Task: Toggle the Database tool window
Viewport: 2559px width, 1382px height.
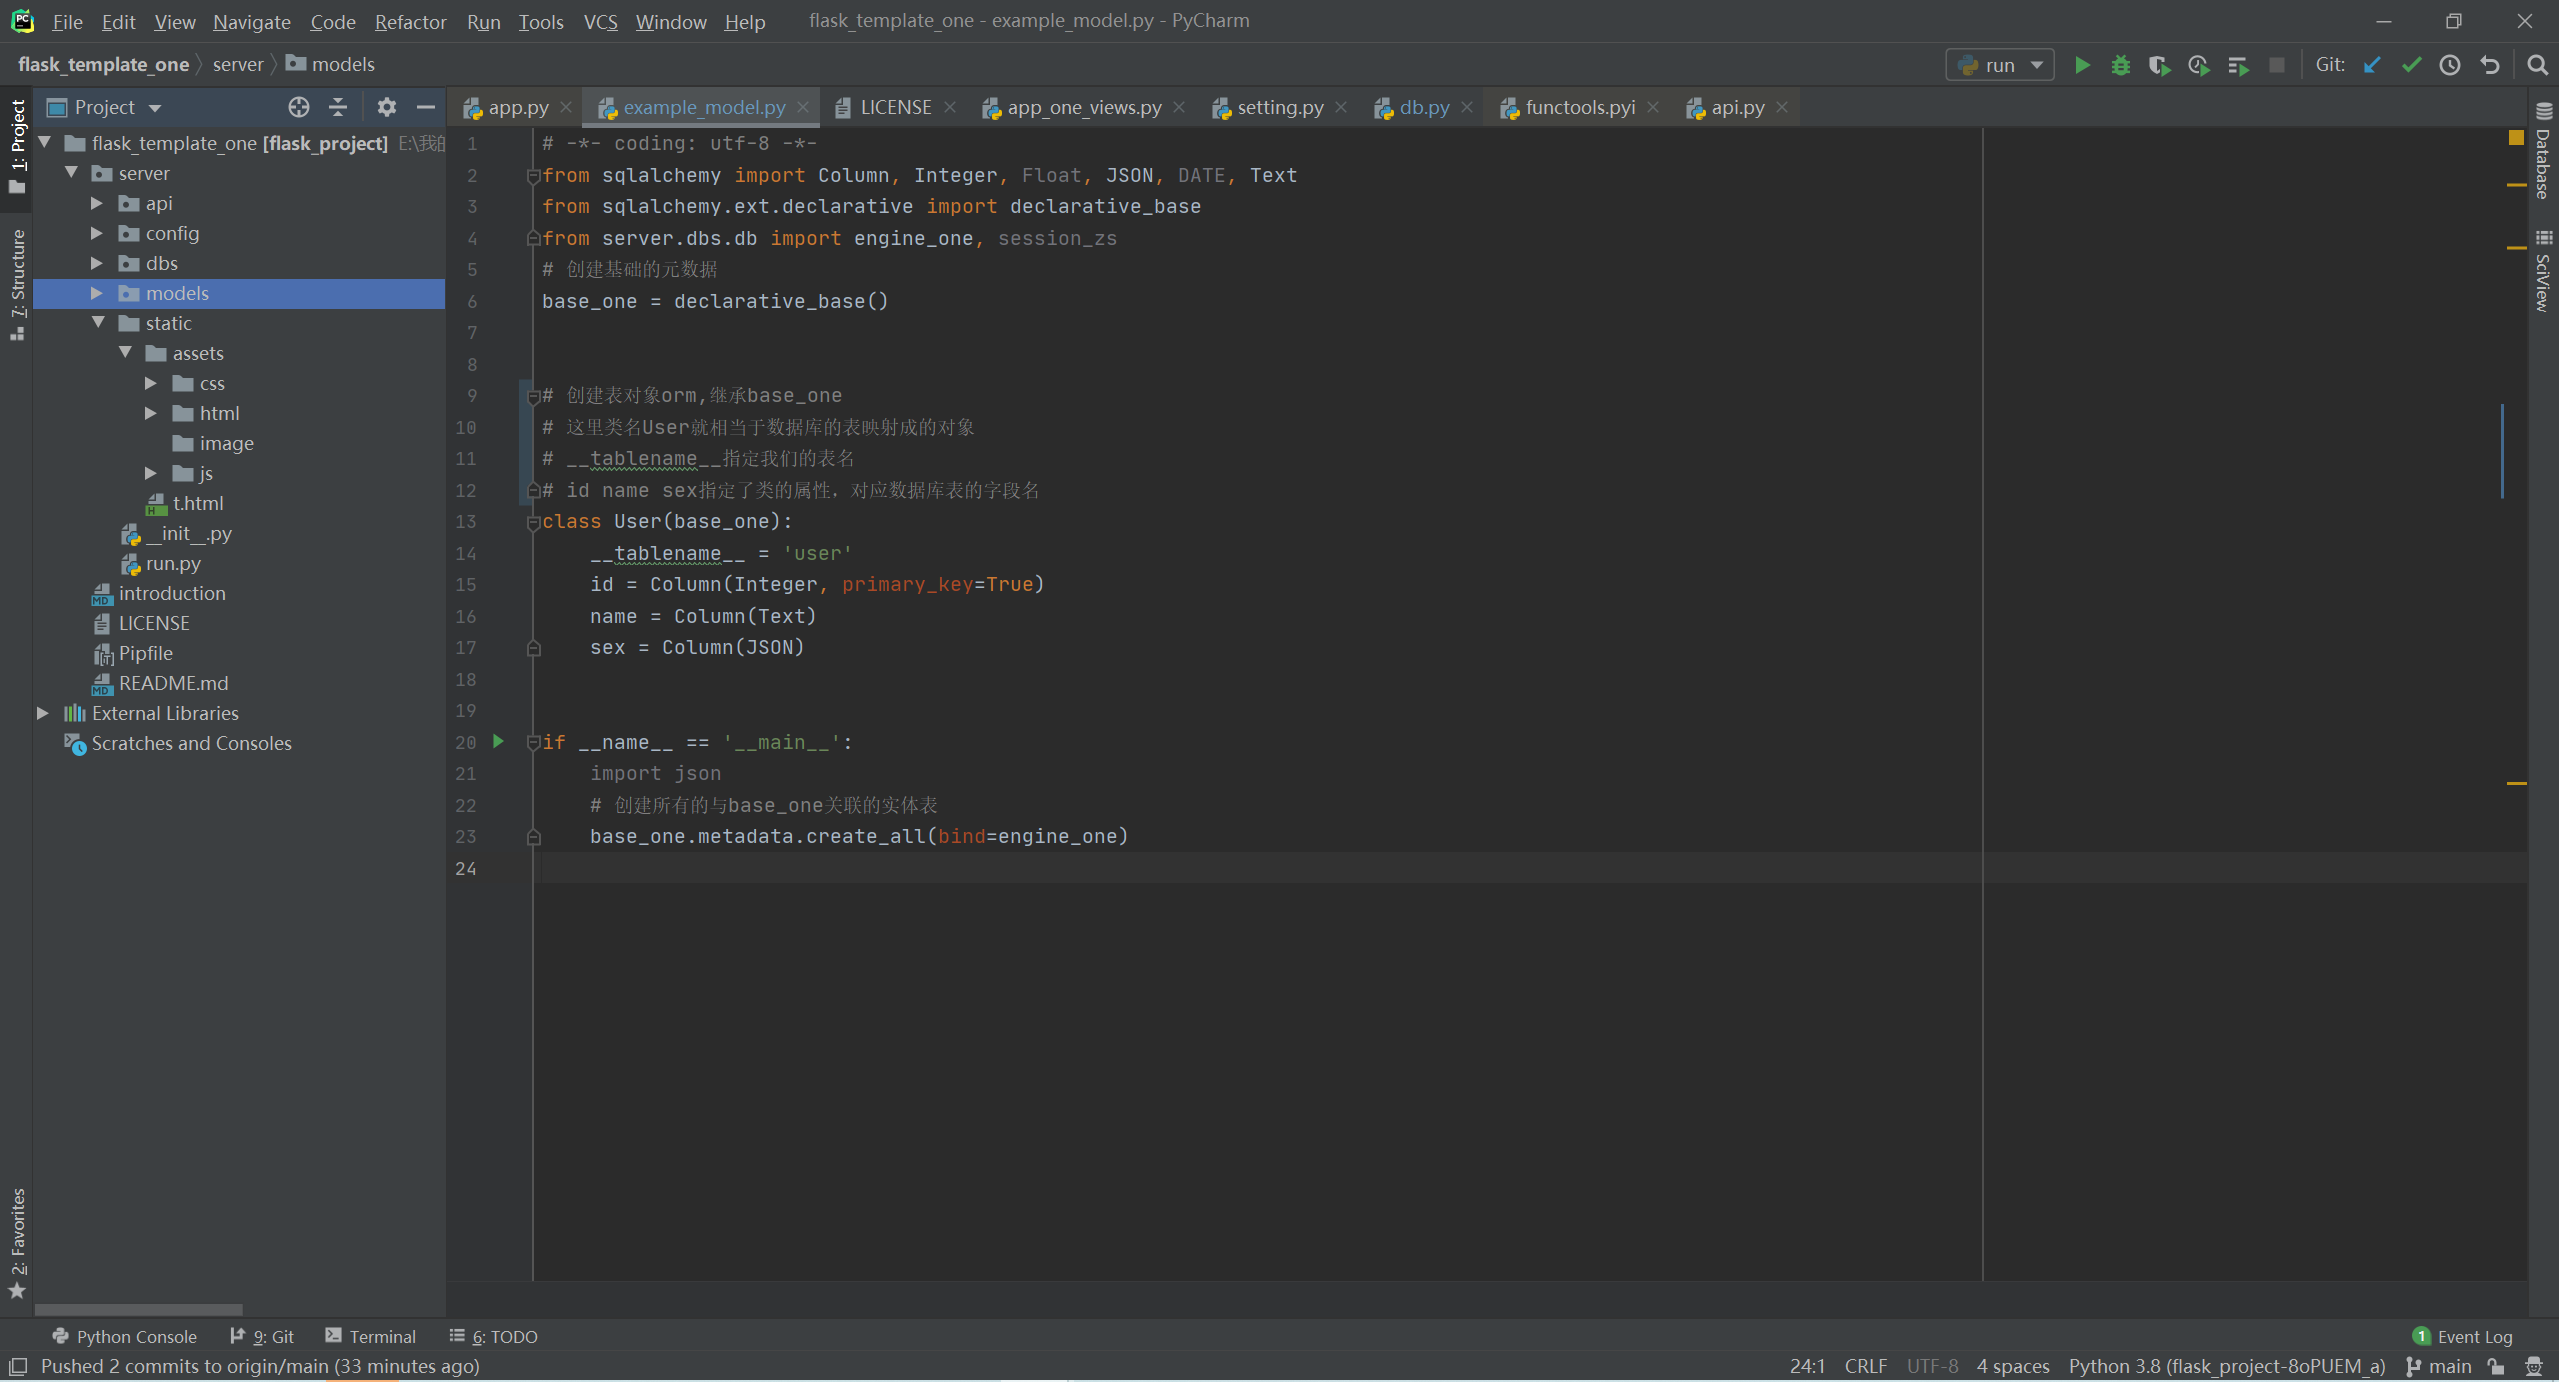Action: pyautogui.click(x=2543, y=155)
